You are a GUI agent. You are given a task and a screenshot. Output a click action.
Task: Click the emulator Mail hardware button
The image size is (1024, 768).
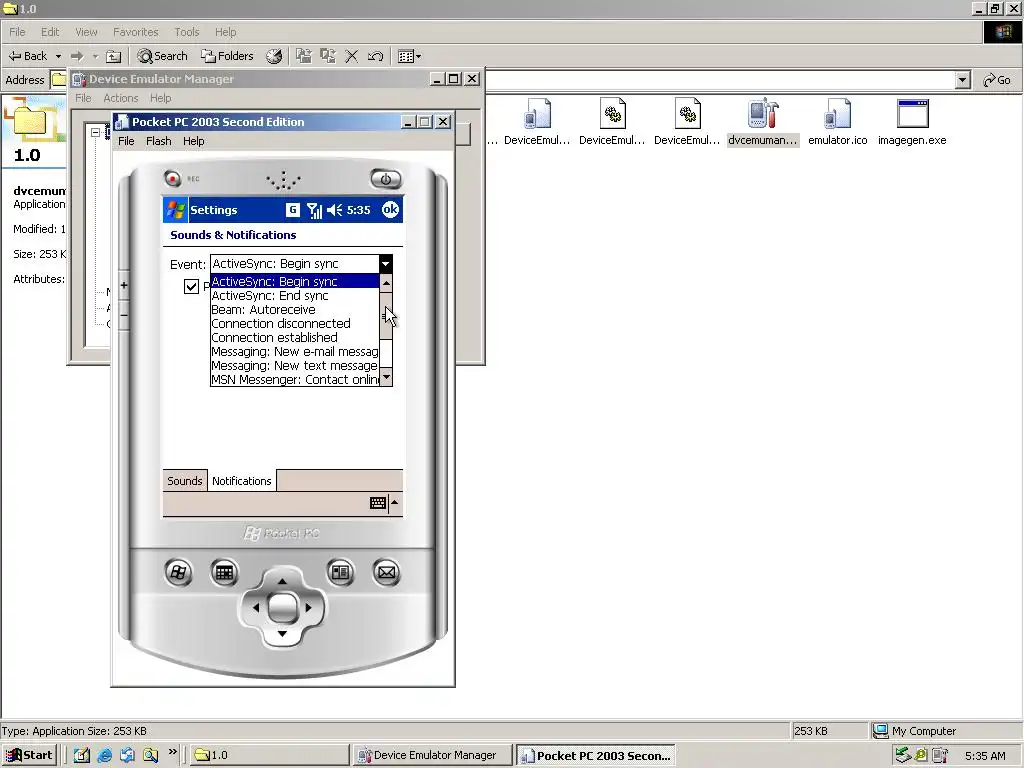click(x=387, y=573)
